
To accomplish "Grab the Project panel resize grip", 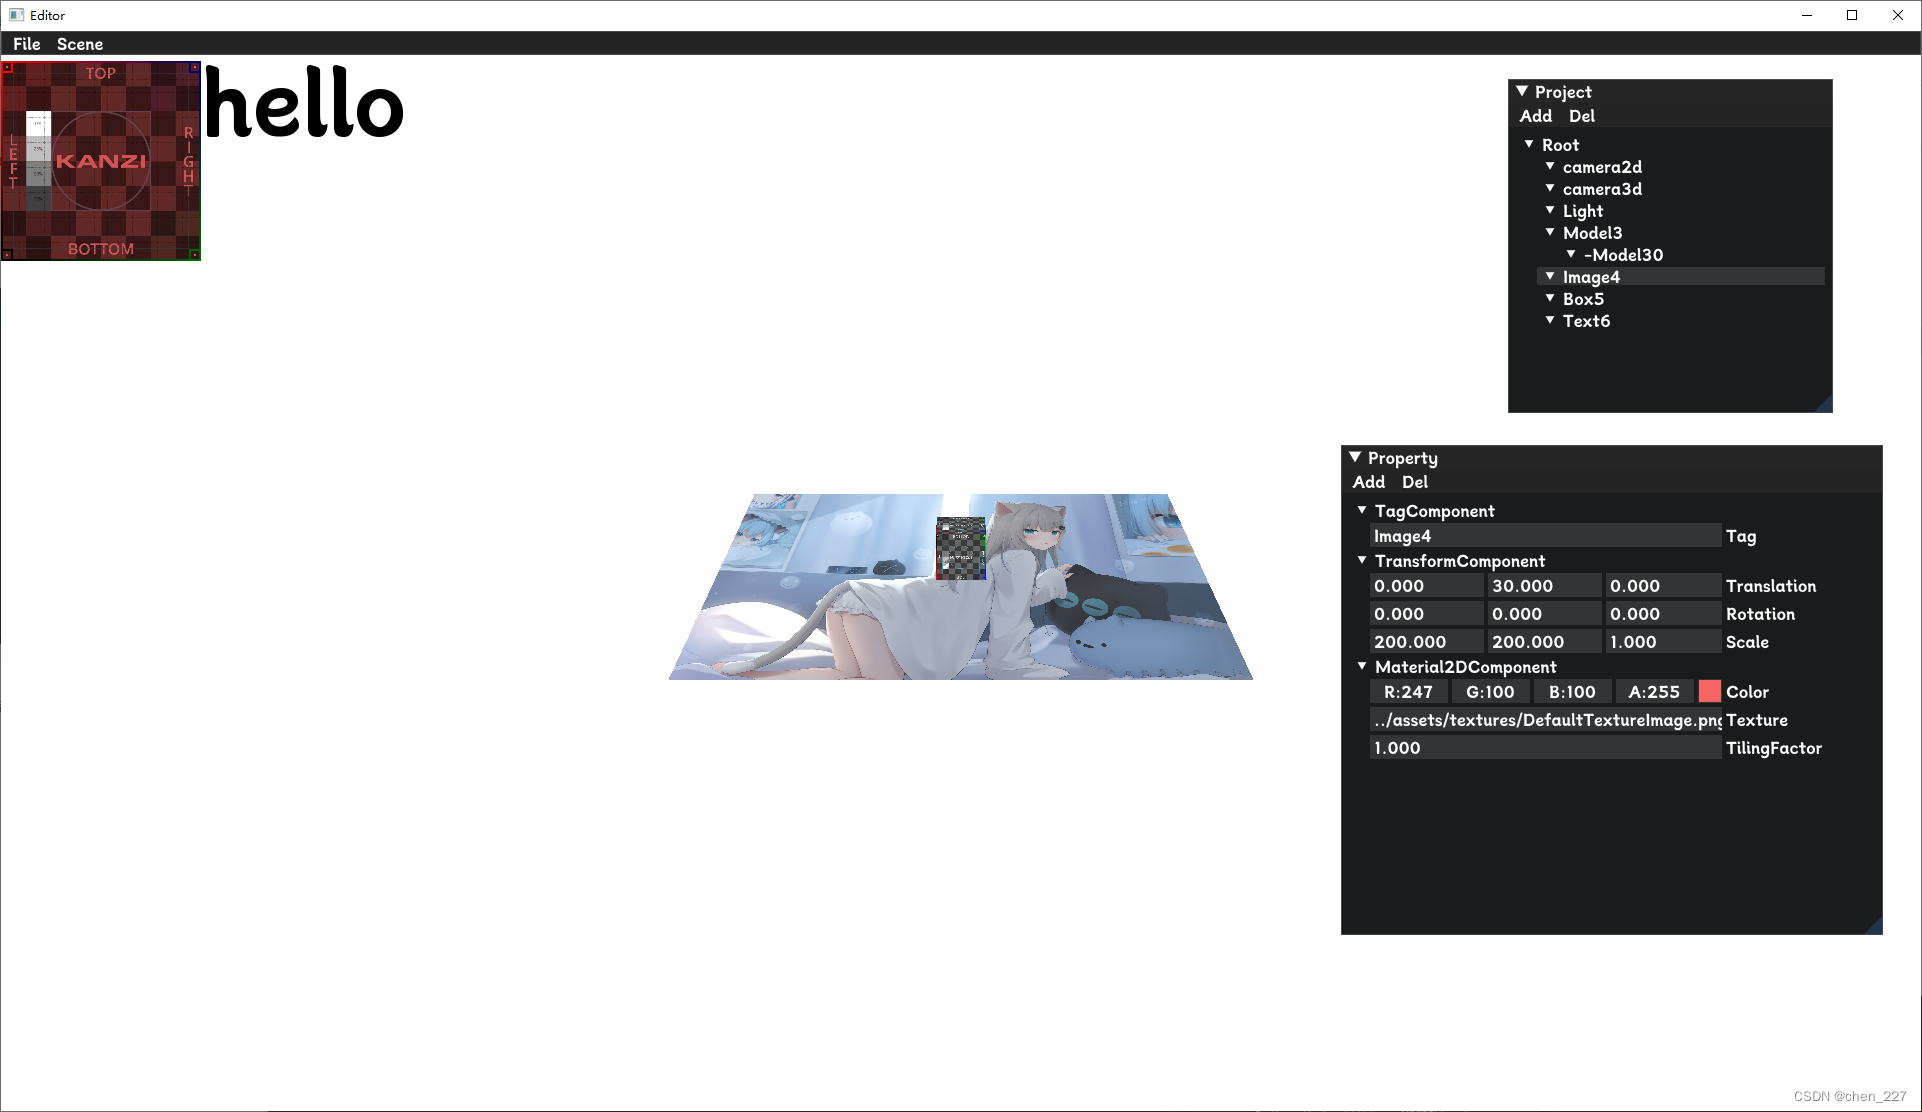I will [x=1823, y=403].
